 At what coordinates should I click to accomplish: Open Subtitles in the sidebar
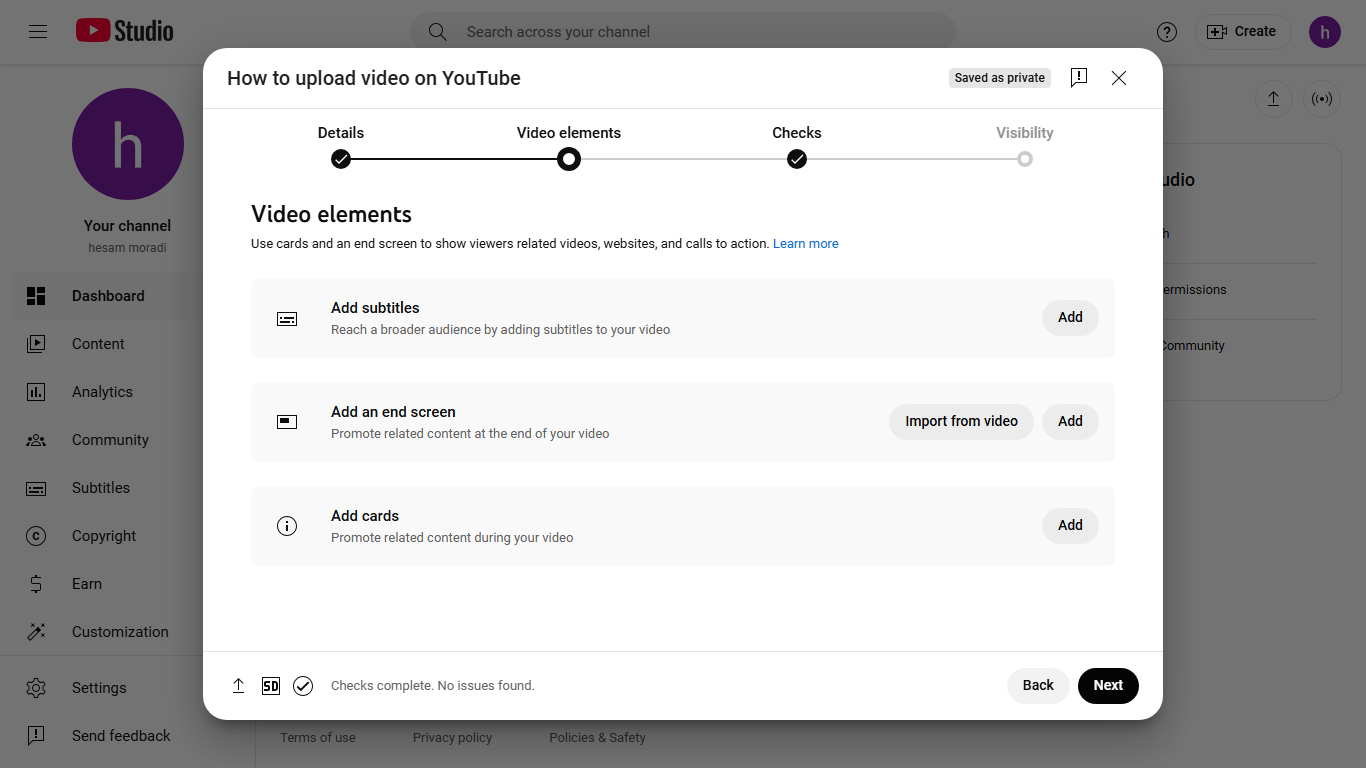click(101, 488)
